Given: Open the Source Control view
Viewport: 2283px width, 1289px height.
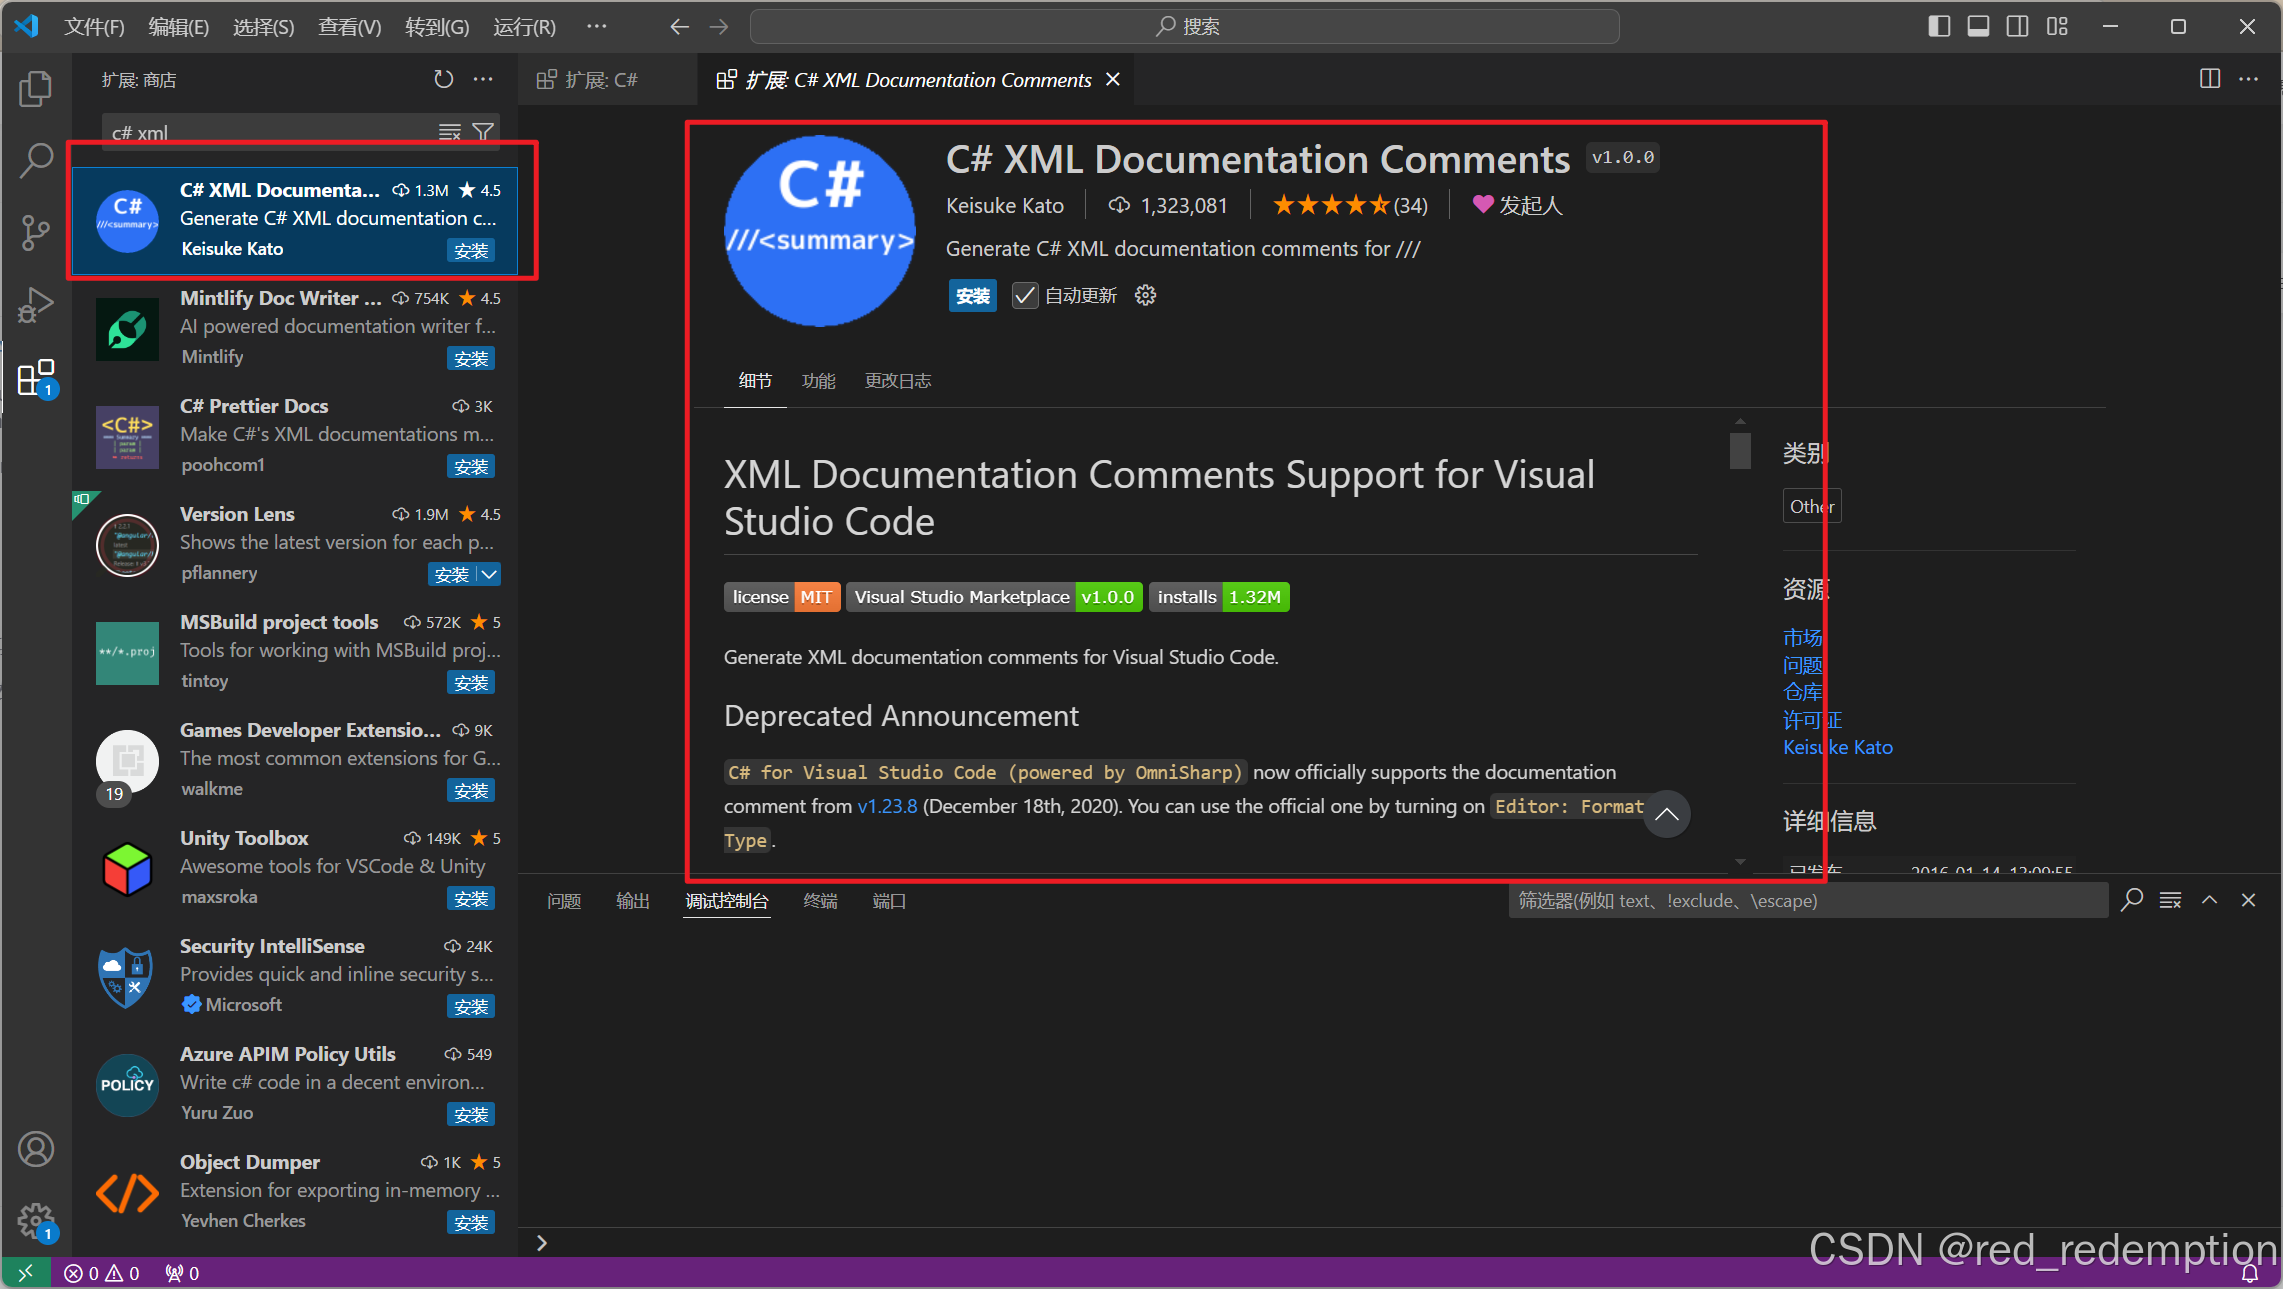Looking at the screenshot, I should (x=36, y=233).
